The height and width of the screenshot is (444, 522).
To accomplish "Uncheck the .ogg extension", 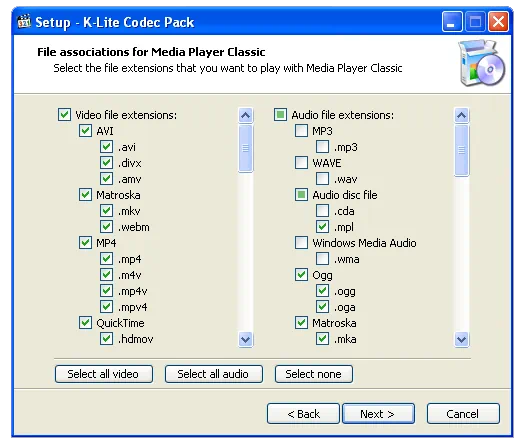I will click(x=322, y=291).
